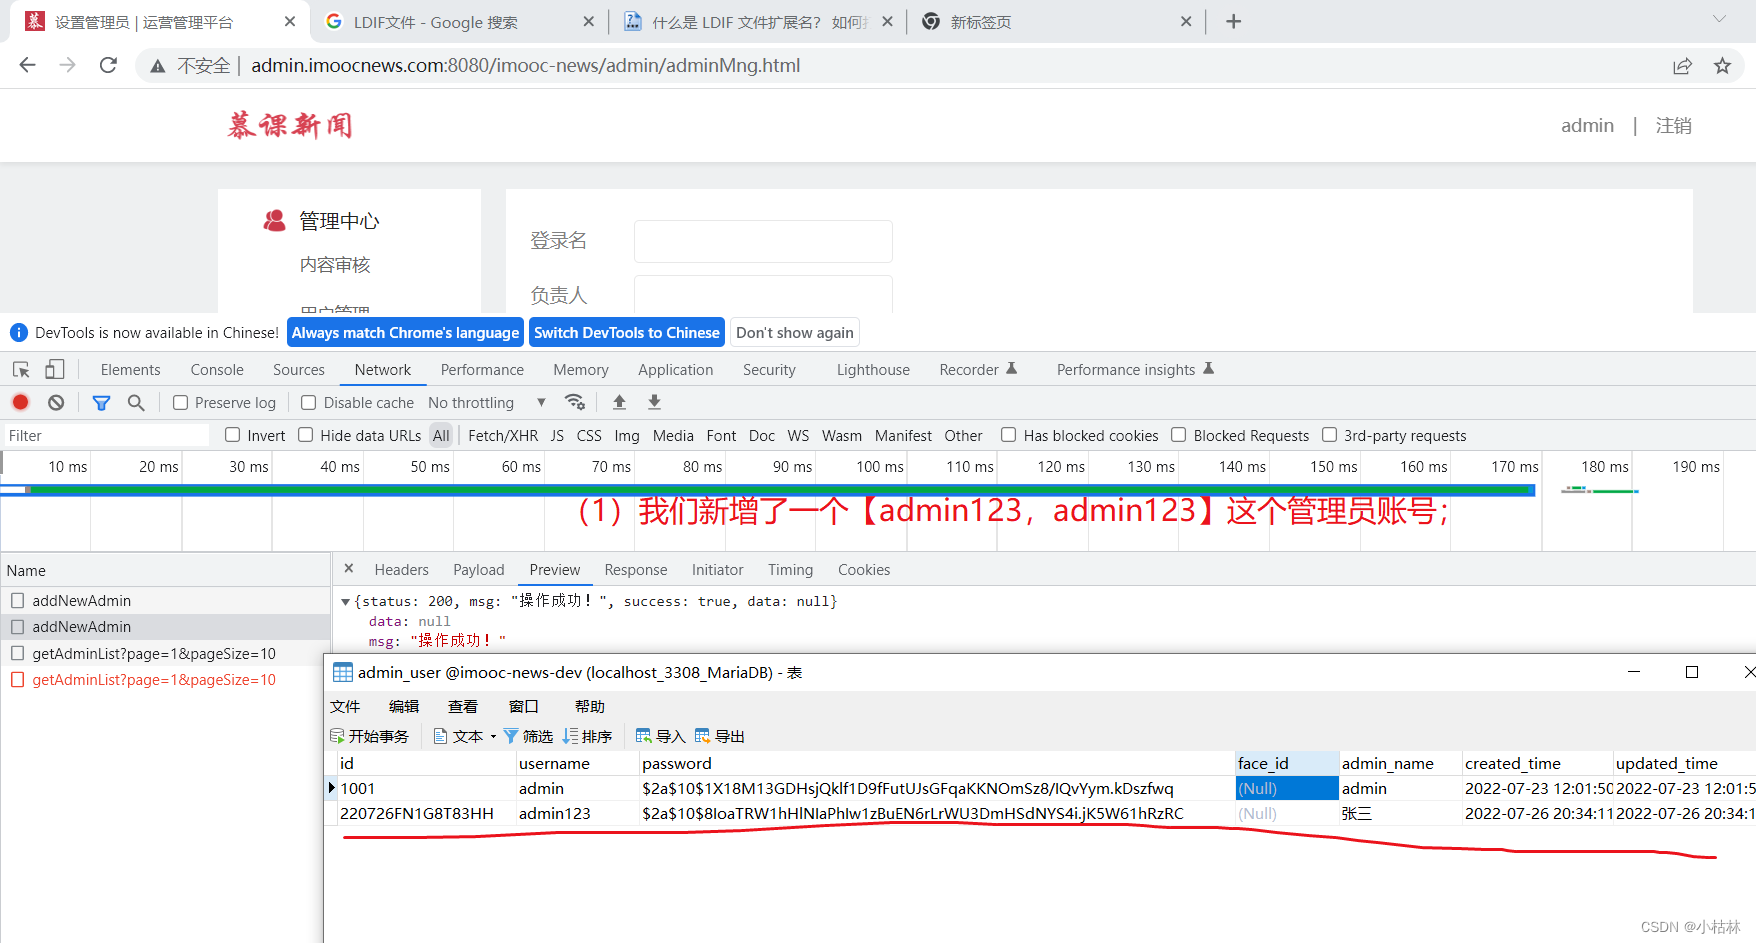Open network conditions wifi icon

(574, 402)
